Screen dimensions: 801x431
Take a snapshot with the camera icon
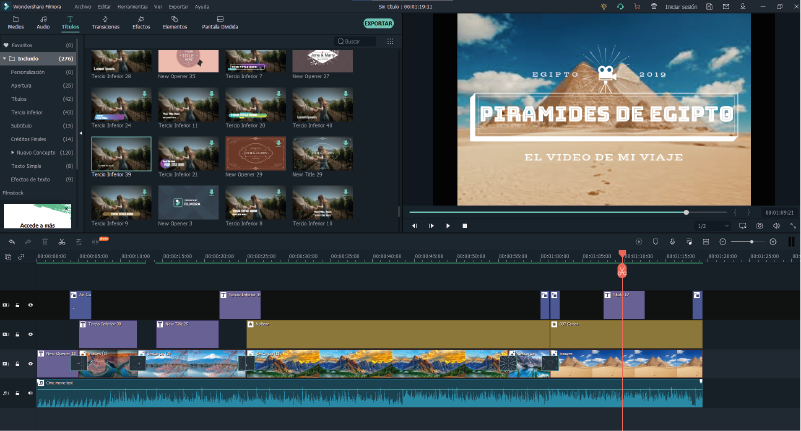(760, 226)
